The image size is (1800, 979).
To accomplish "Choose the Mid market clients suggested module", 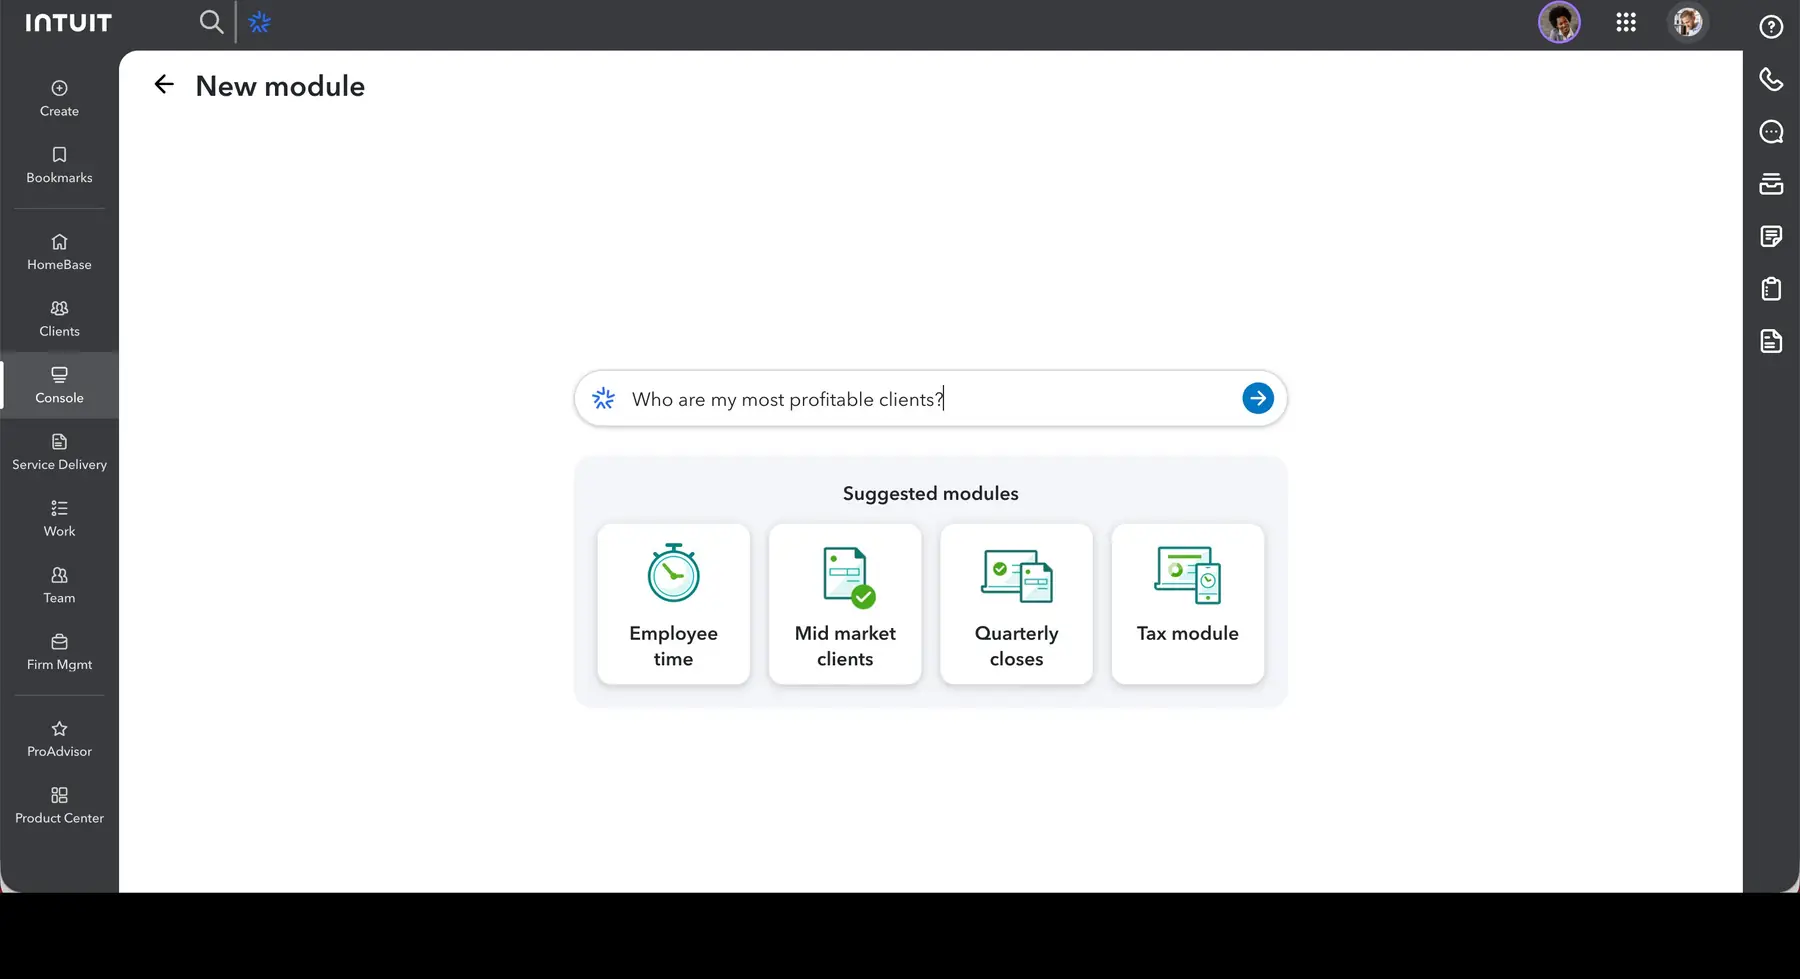I will click(845, 604).
